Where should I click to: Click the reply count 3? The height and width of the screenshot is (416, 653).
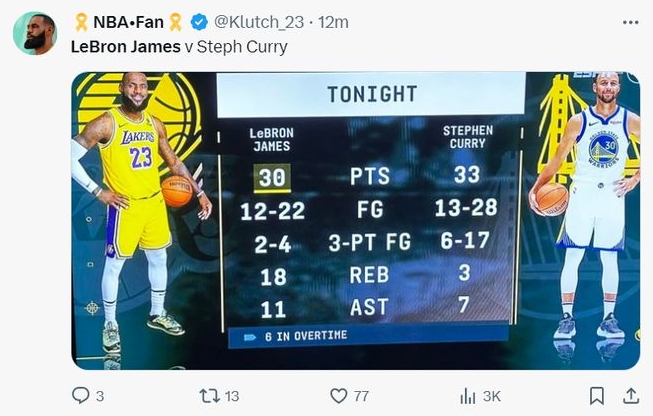pos(100,396)
